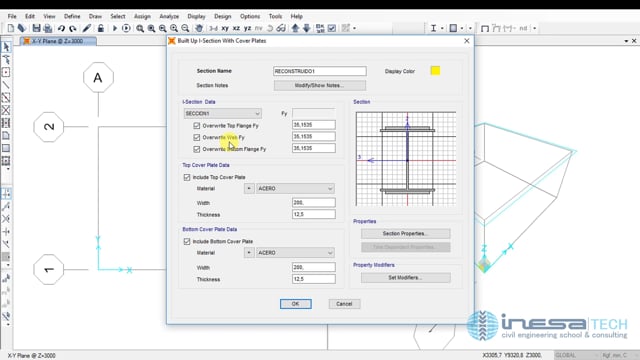The image size is (640, 360).
Task: Click the yellow Display Color swatch
Action: (x=435, y=71)
